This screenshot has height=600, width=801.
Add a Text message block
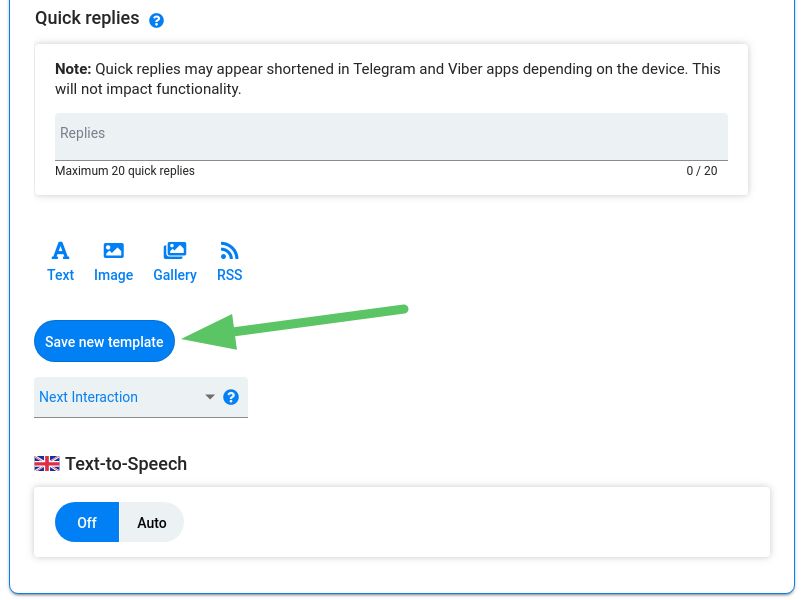(x=60, y=261)
